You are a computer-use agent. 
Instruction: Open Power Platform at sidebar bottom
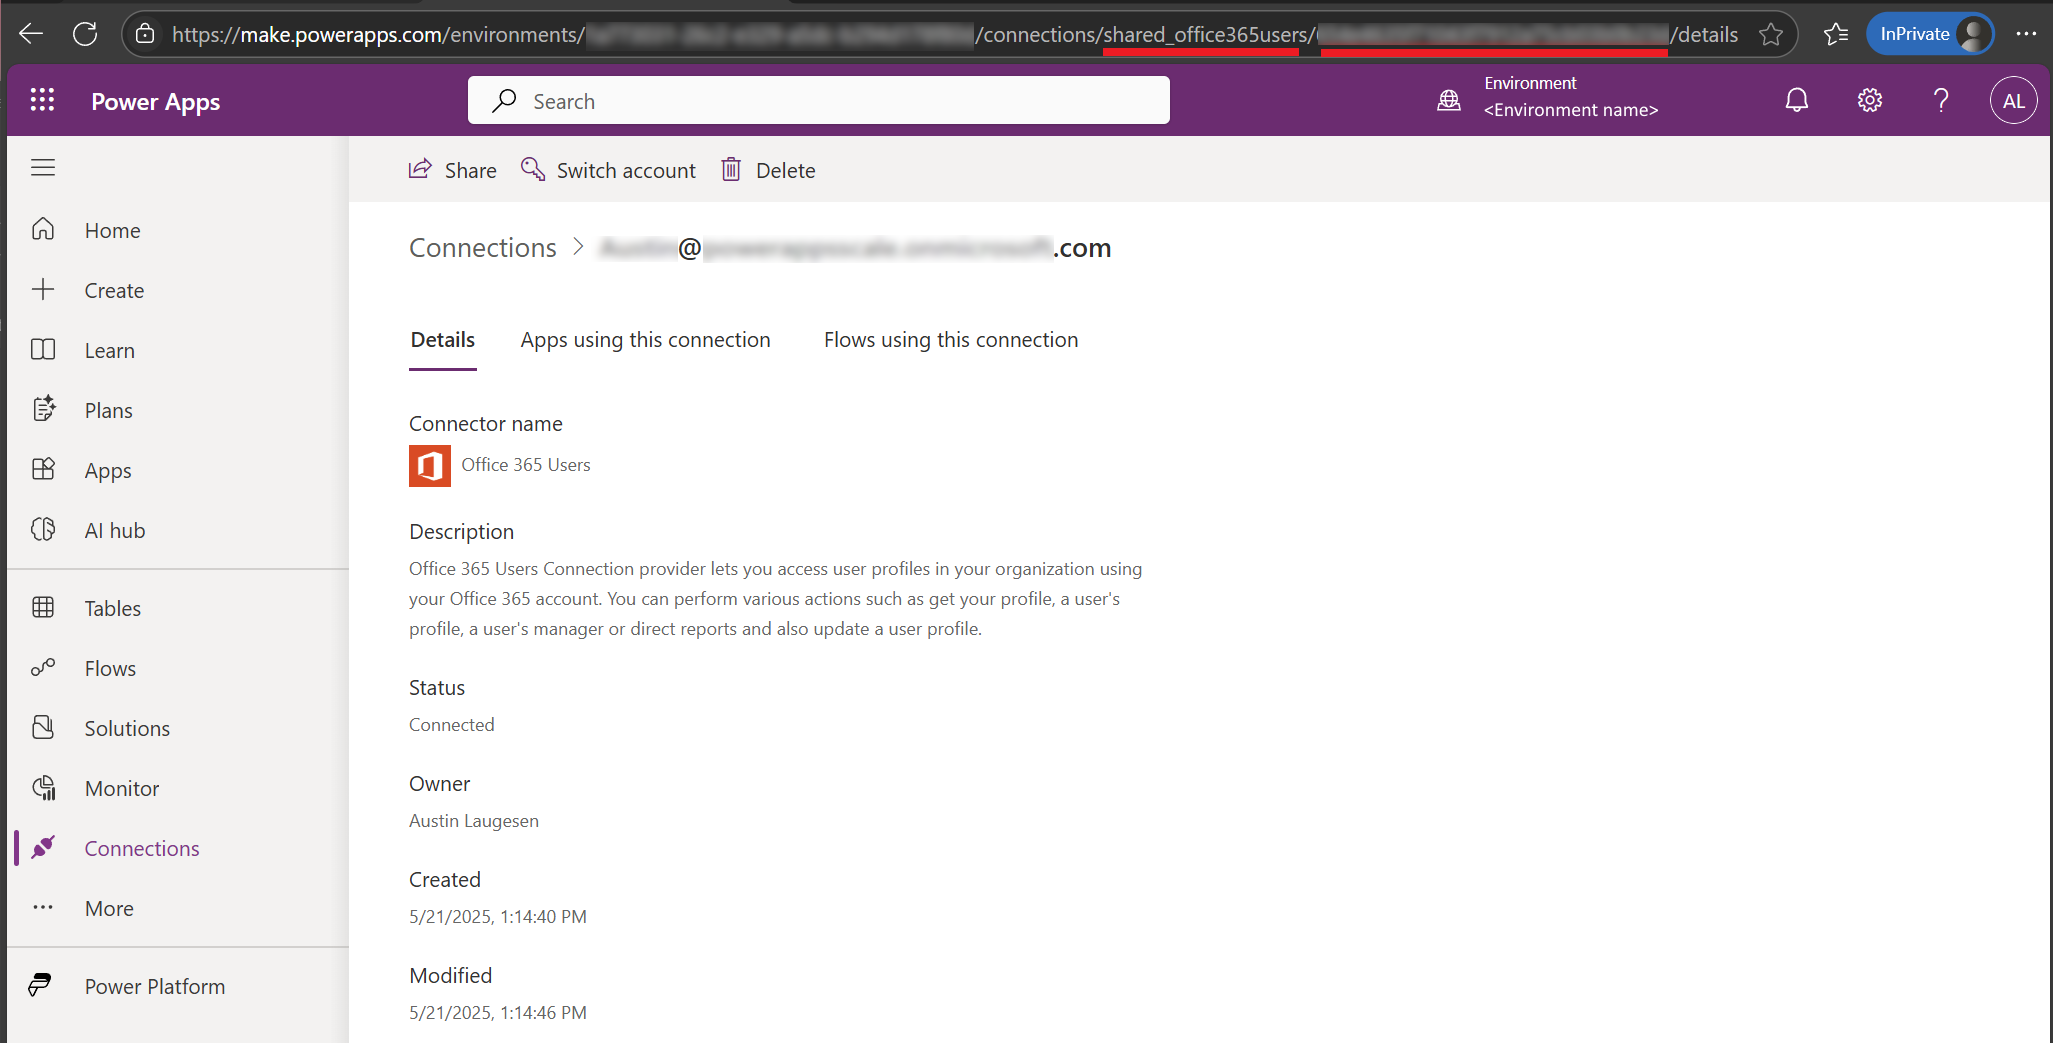coord(154,986)
